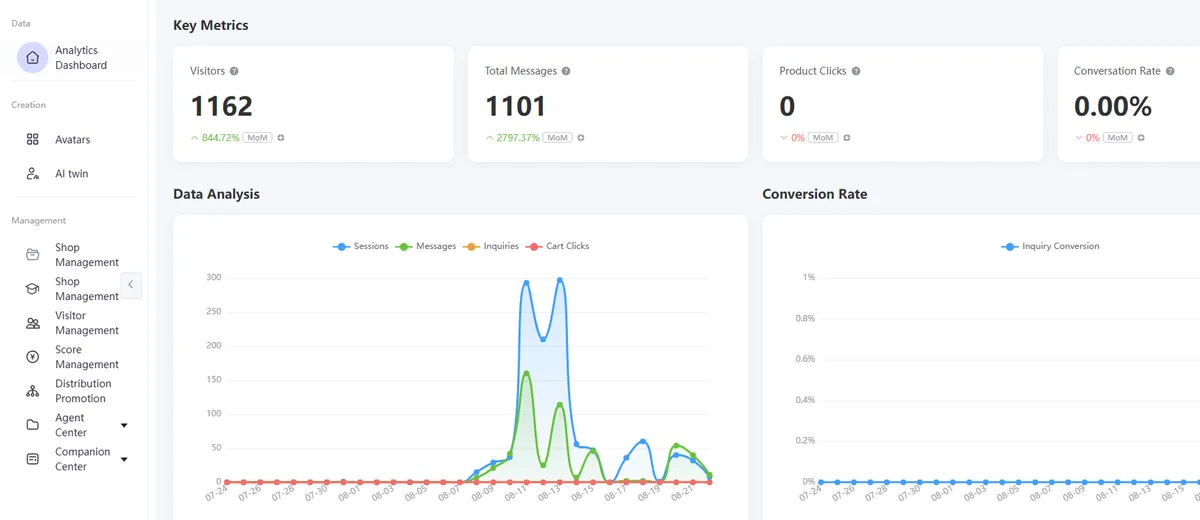Click MoM tag under Conversation Rate
Viewport: 1200px width, 520px height.
click(x=1118, y=137)
